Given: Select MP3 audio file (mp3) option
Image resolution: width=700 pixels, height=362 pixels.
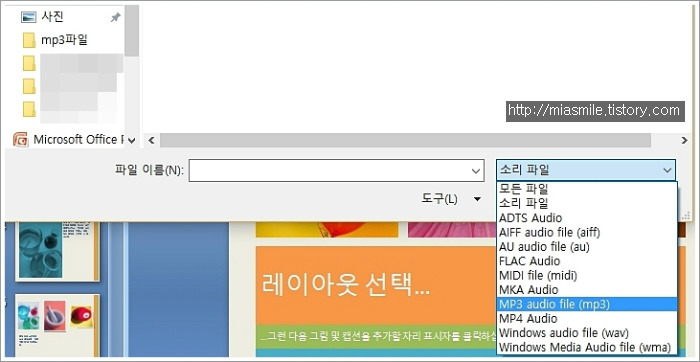Looking at the screenshot, I should [587, 304].
